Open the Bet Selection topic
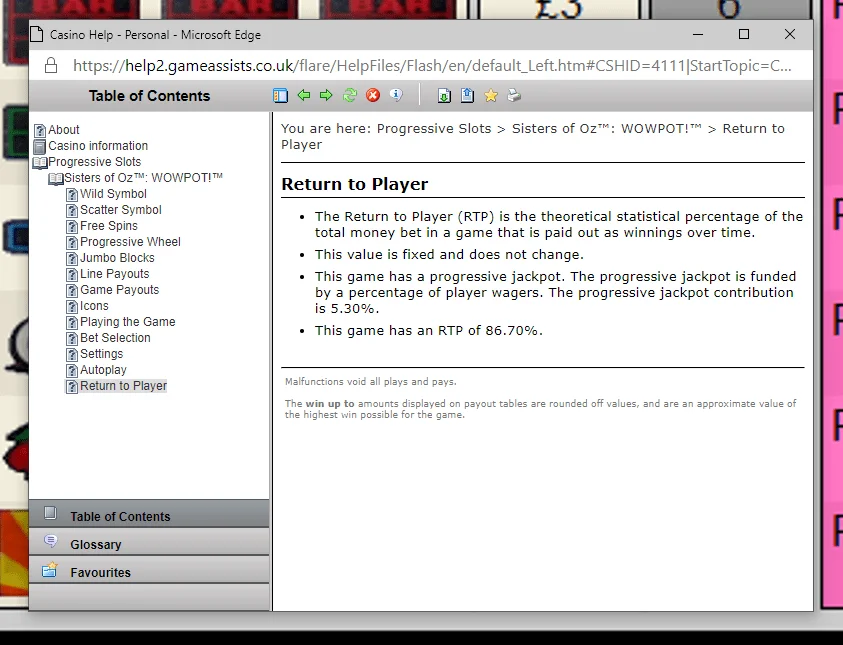Image resolution: width=843 pixels, height=645 pixels. (116, 338)
